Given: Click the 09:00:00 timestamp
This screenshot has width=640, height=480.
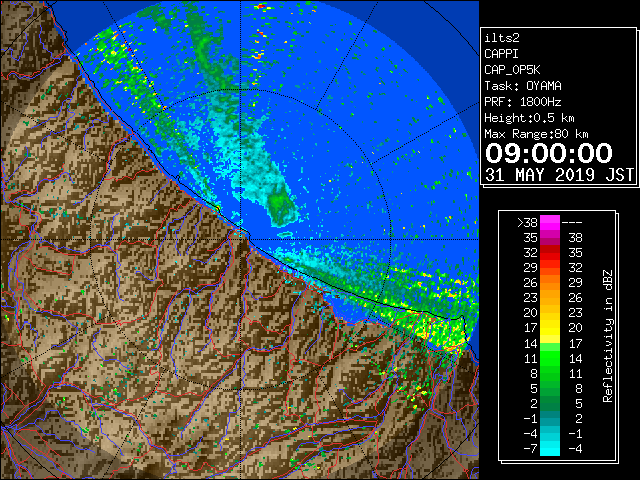Looking at the screenshot, I should [x=549, y=153].
